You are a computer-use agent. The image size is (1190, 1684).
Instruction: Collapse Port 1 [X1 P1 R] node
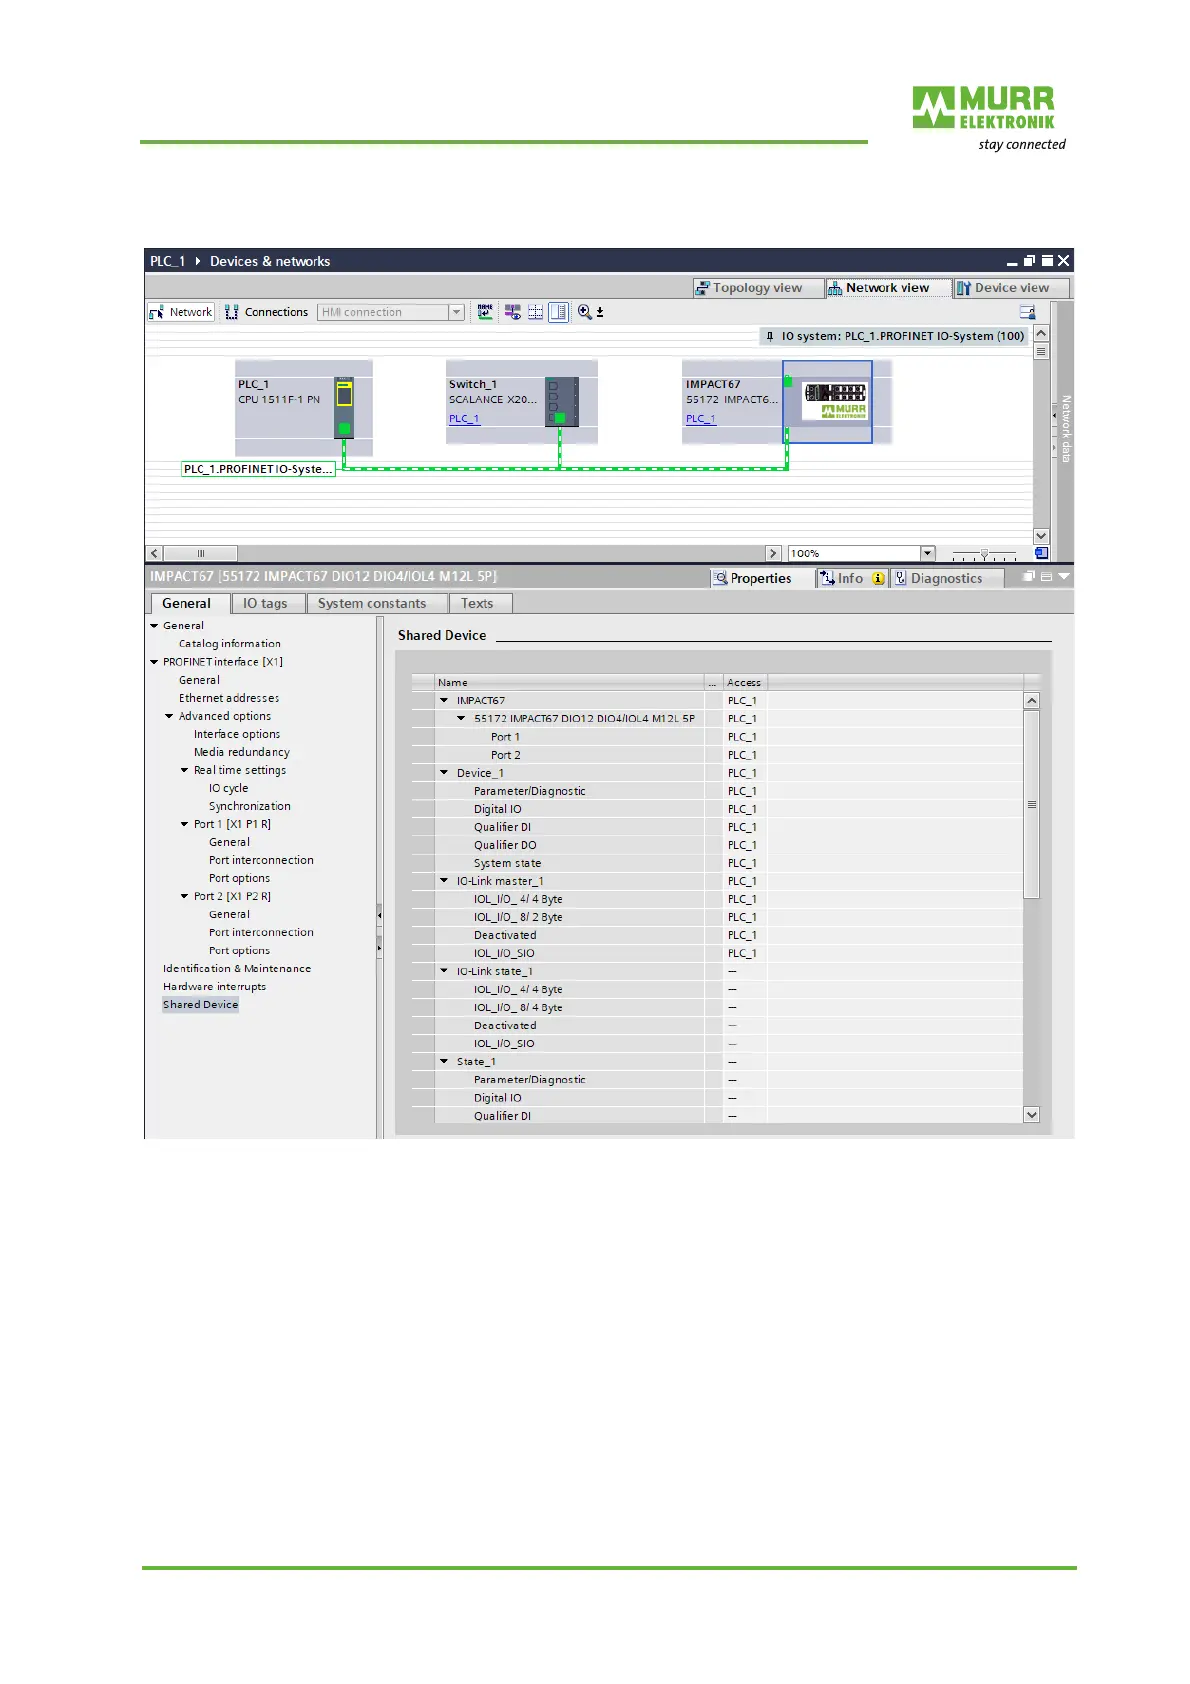pos(185,824)
